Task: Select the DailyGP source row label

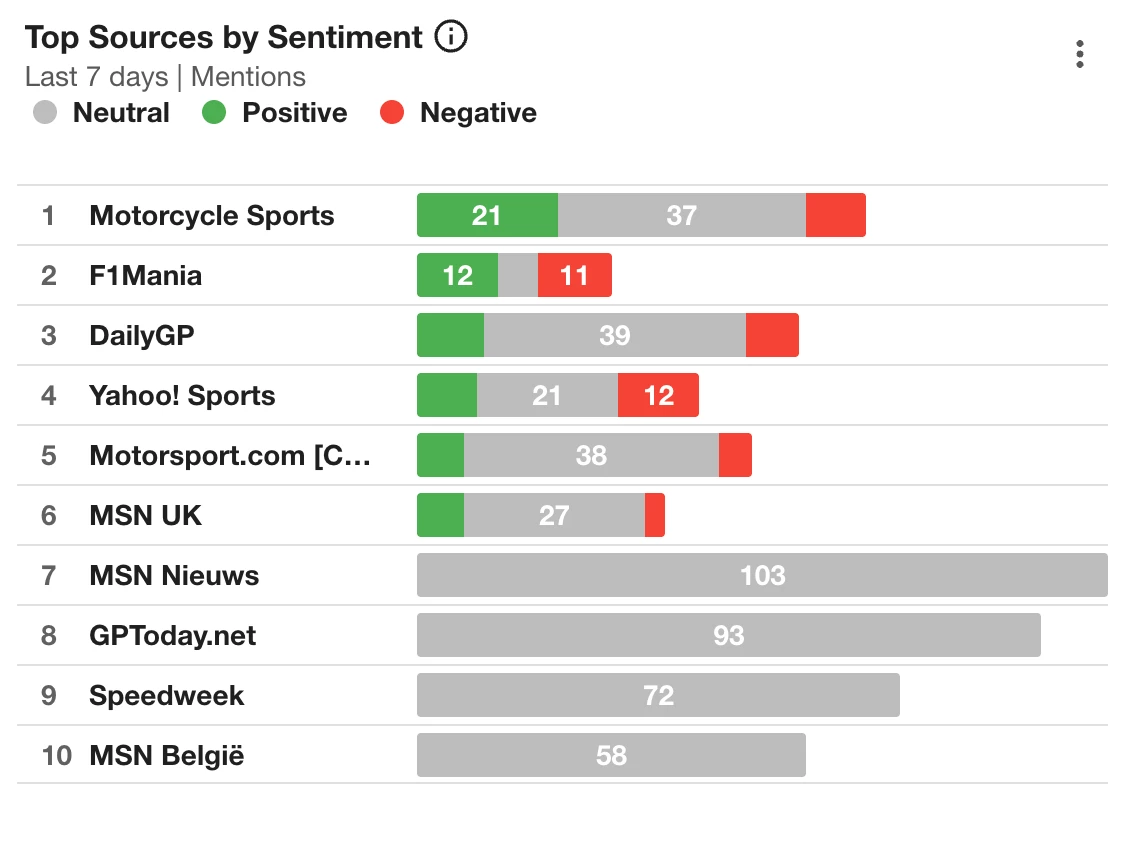Action: point(141,336)
